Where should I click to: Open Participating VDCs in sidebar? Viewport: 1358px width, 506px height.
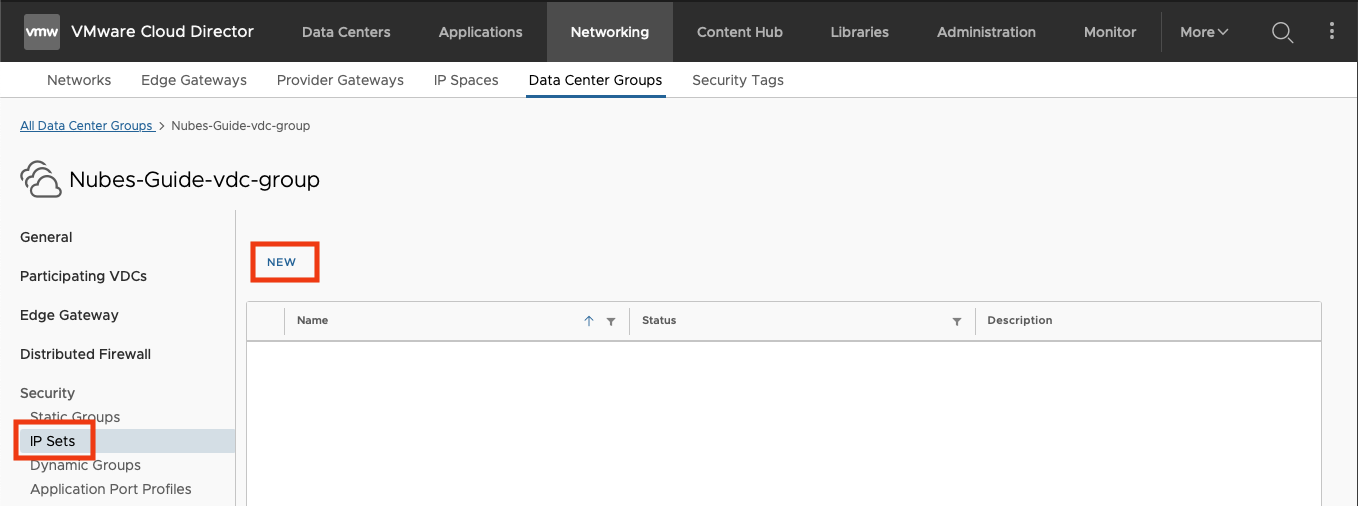pos(83,276)
